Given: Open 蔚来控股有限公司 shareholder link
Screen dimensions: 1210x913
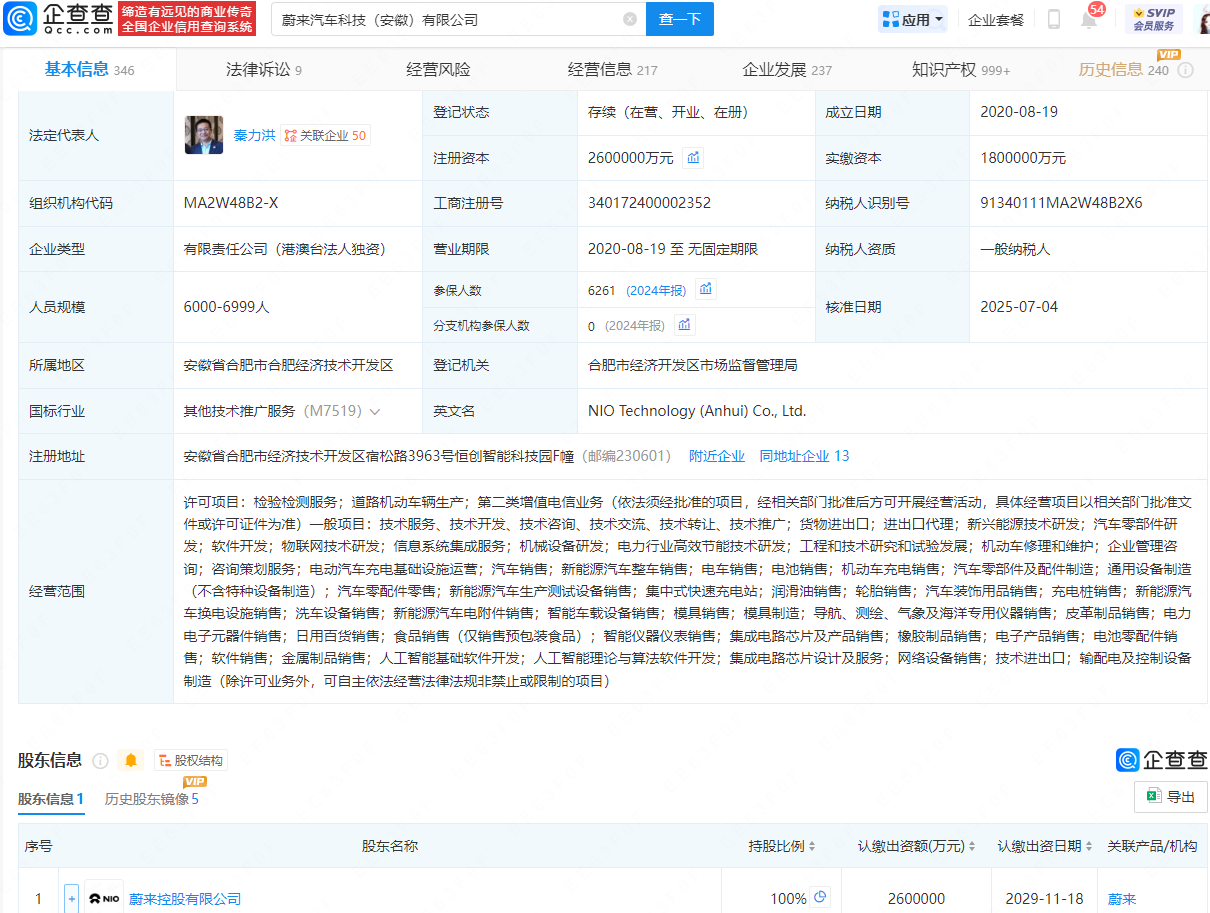Looking at the screenshot, I should 185,899.
